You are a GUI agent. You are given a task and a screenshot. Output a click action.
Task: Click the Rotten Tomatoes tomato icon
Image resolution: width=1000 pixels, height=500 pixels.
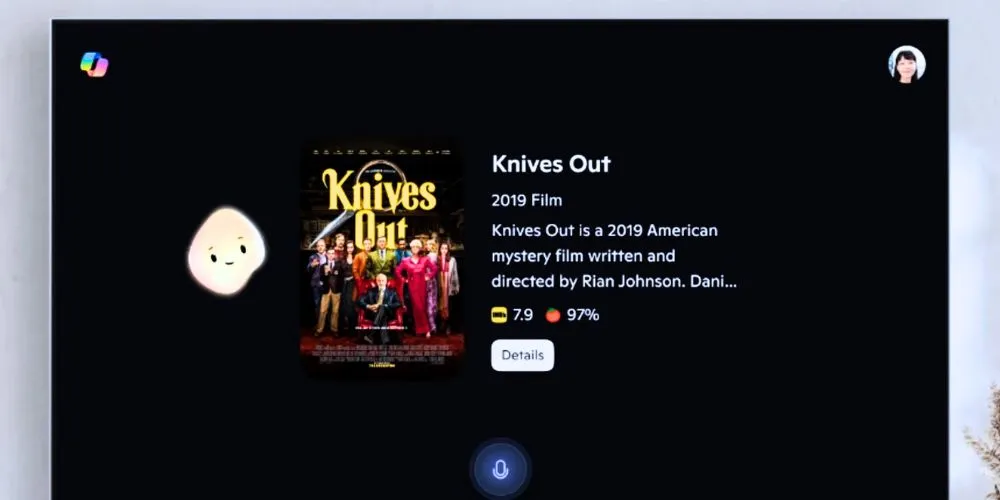click(x=553, y=314)
